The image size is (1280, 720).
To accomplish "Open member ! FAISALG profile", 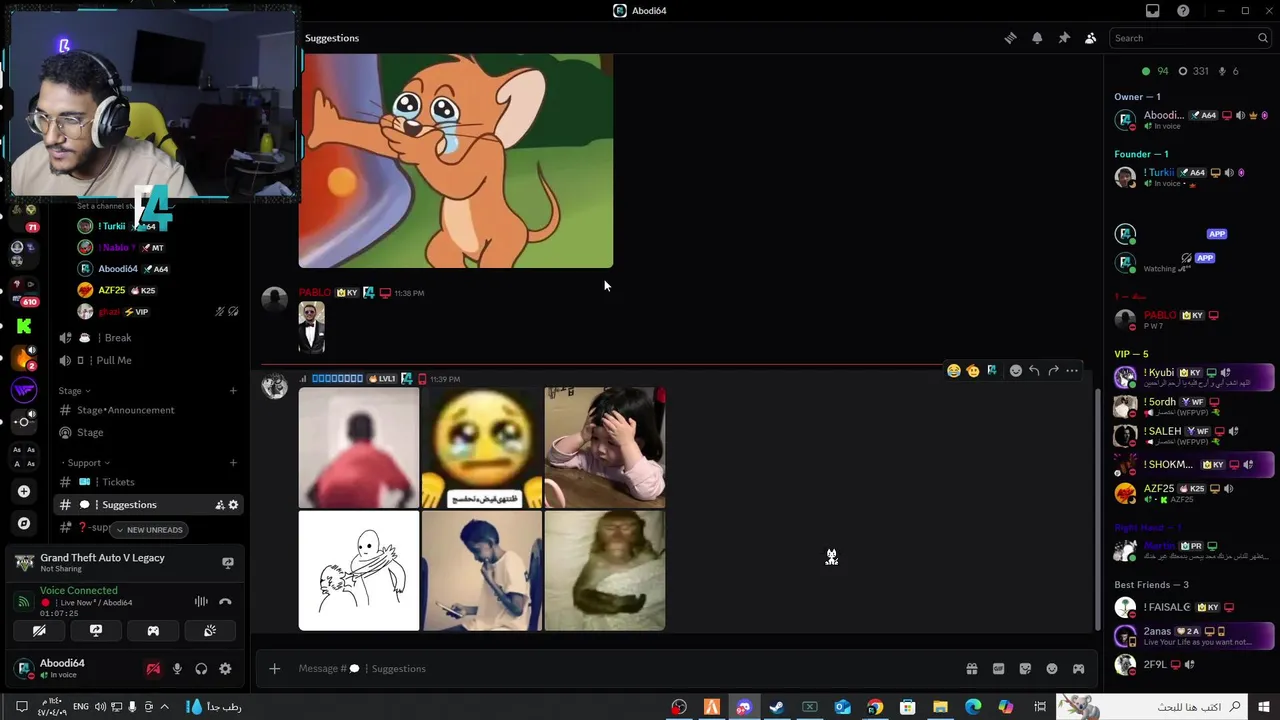I will point(1195,607).
